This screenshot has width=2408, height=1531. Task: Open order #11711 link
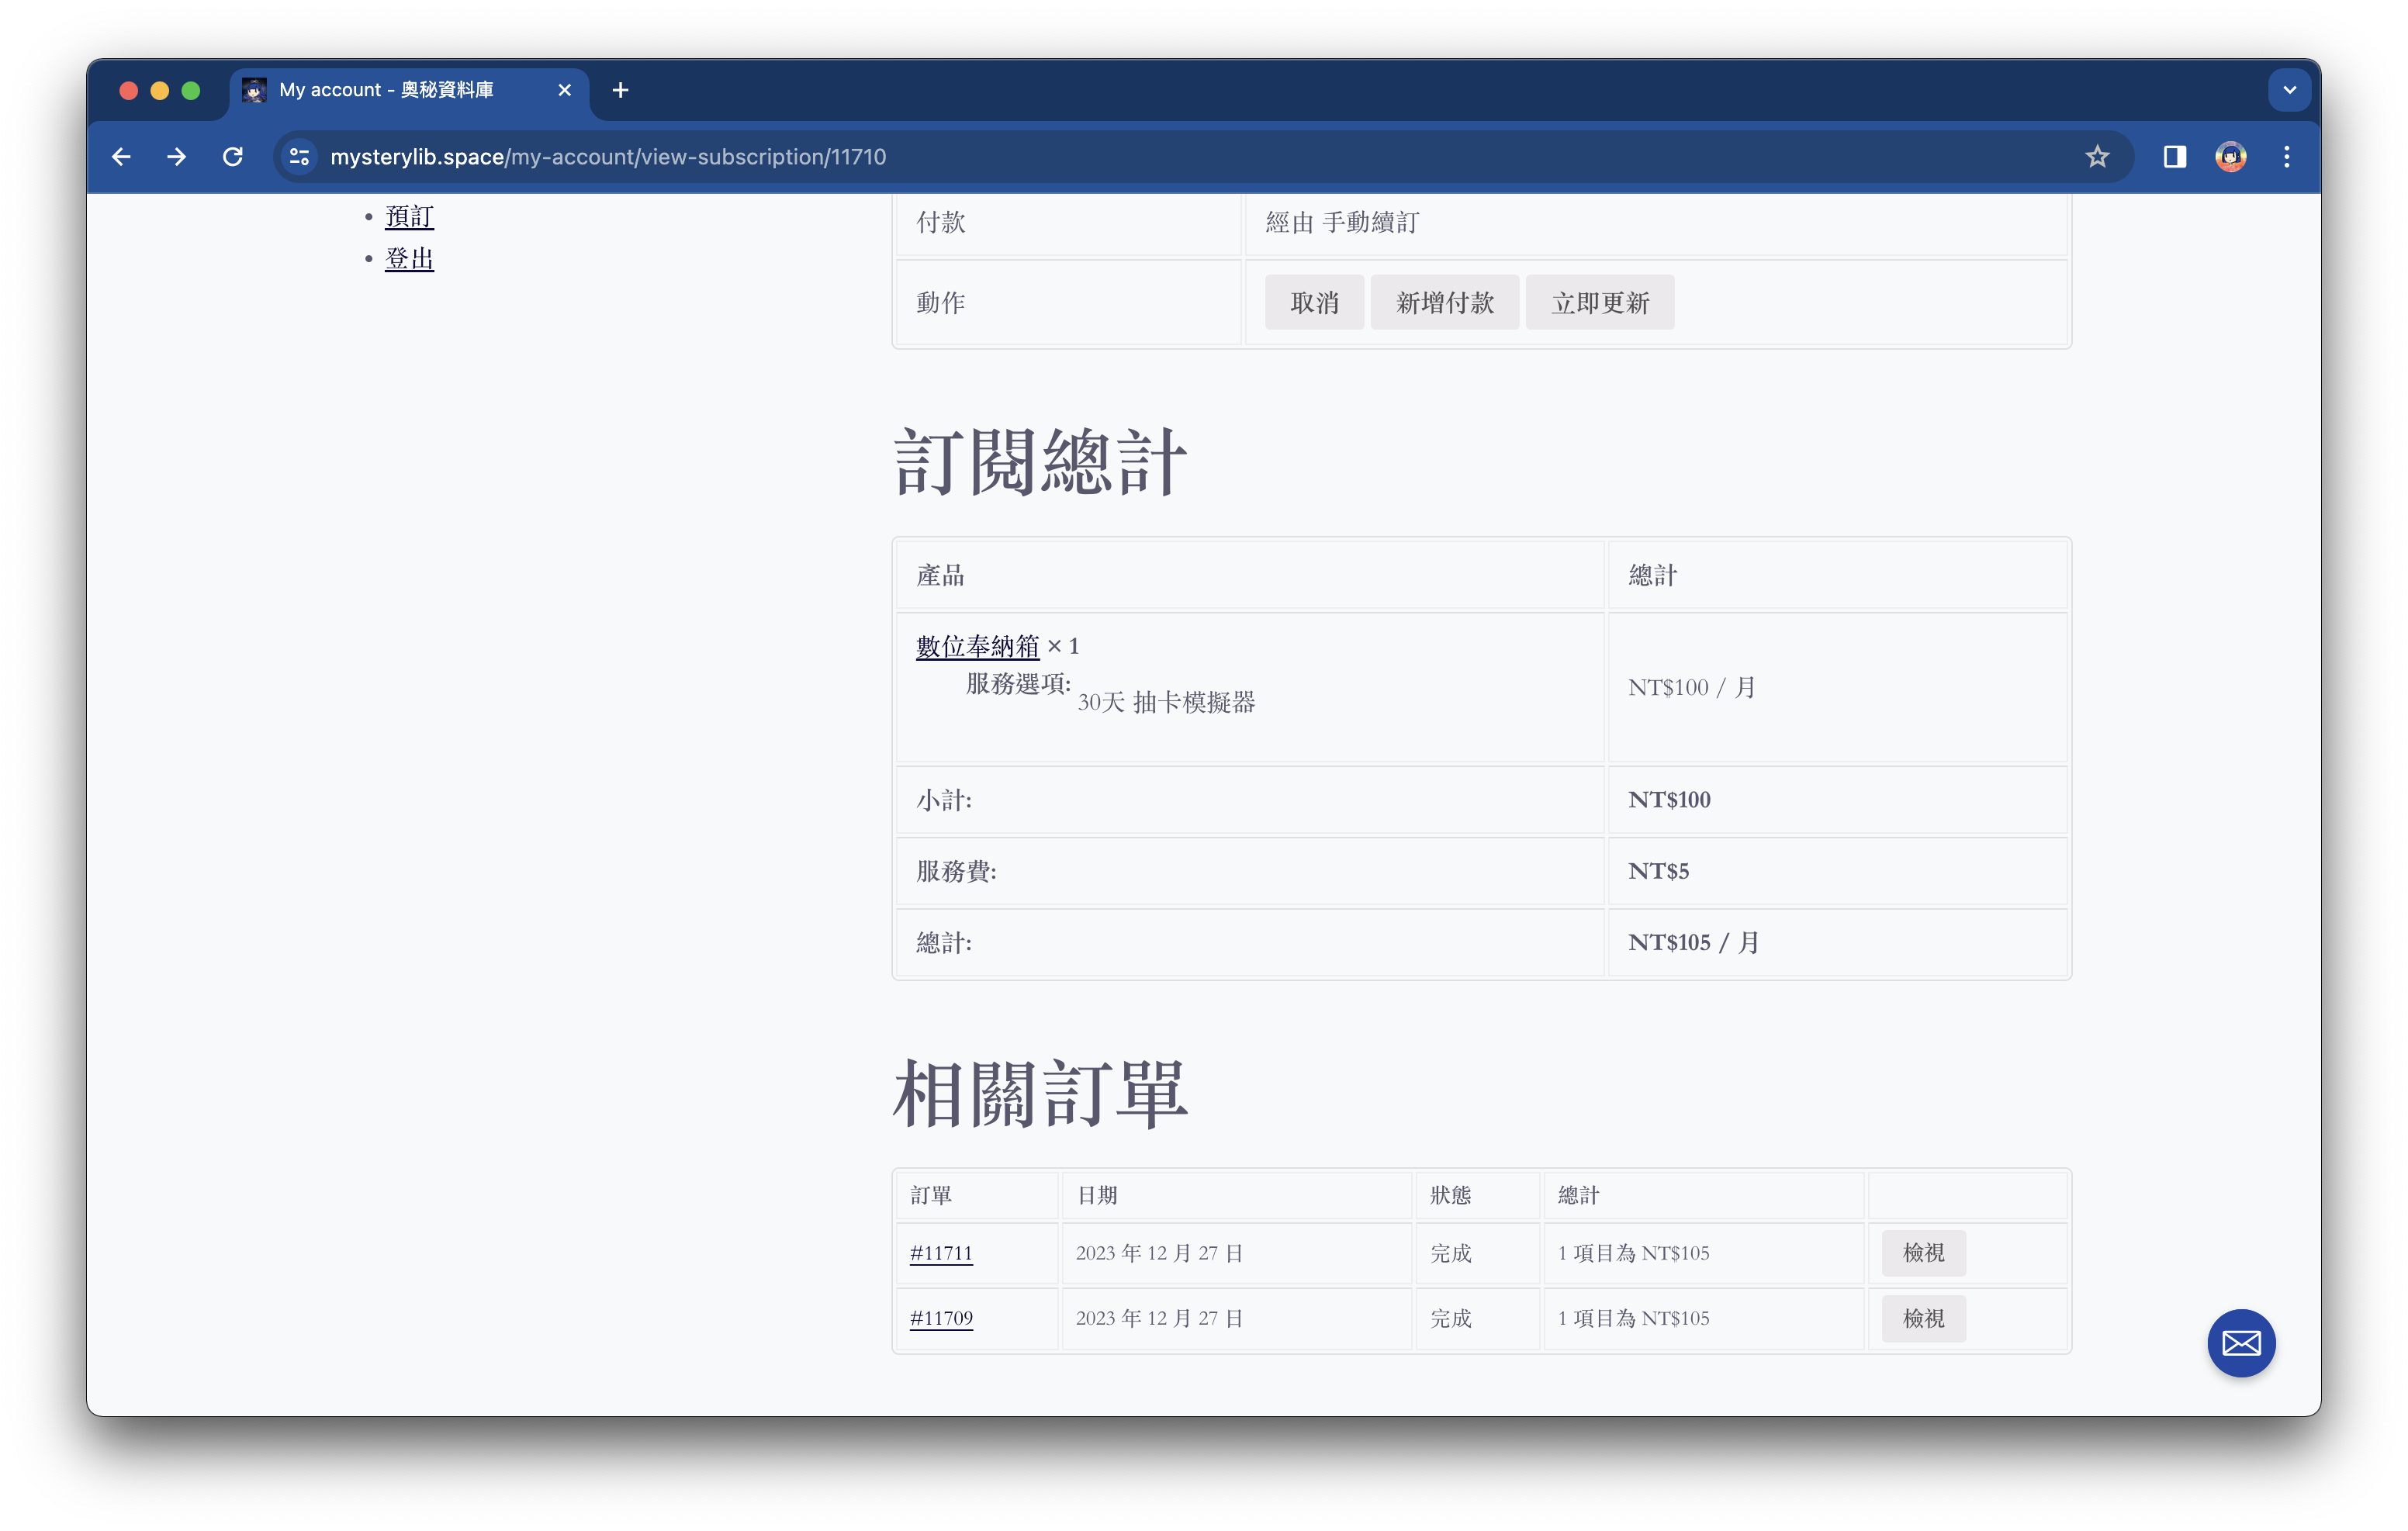(x=940, y=1253)
